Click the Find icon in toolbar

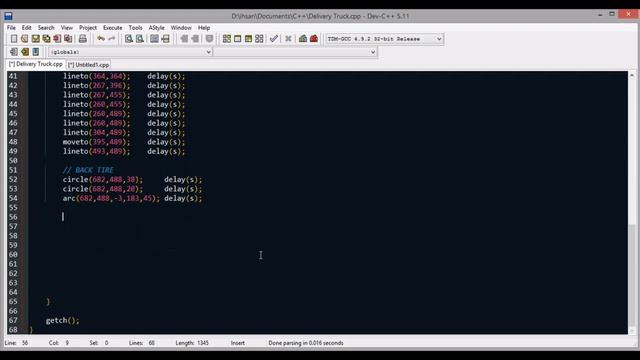pos(129,39)
